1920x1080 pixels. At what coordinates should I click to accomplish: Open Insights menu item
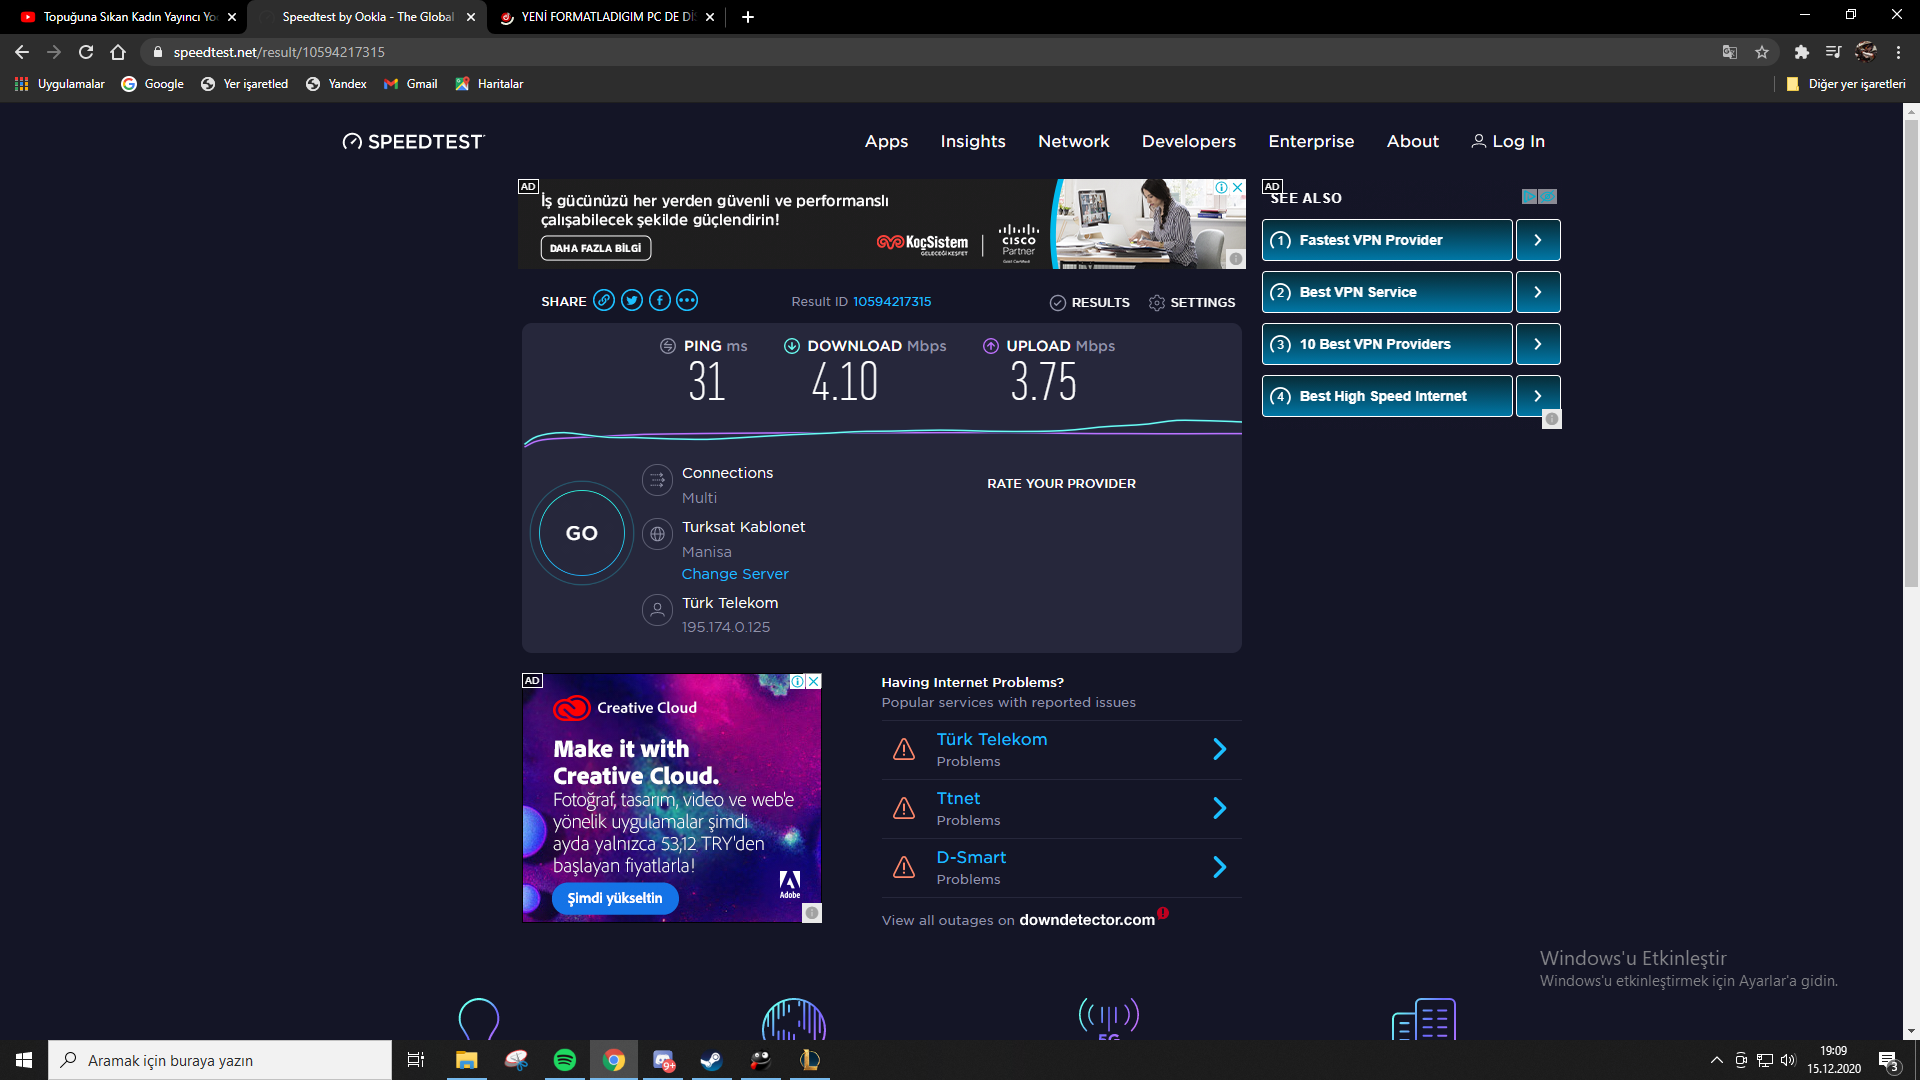coord(973,142)
